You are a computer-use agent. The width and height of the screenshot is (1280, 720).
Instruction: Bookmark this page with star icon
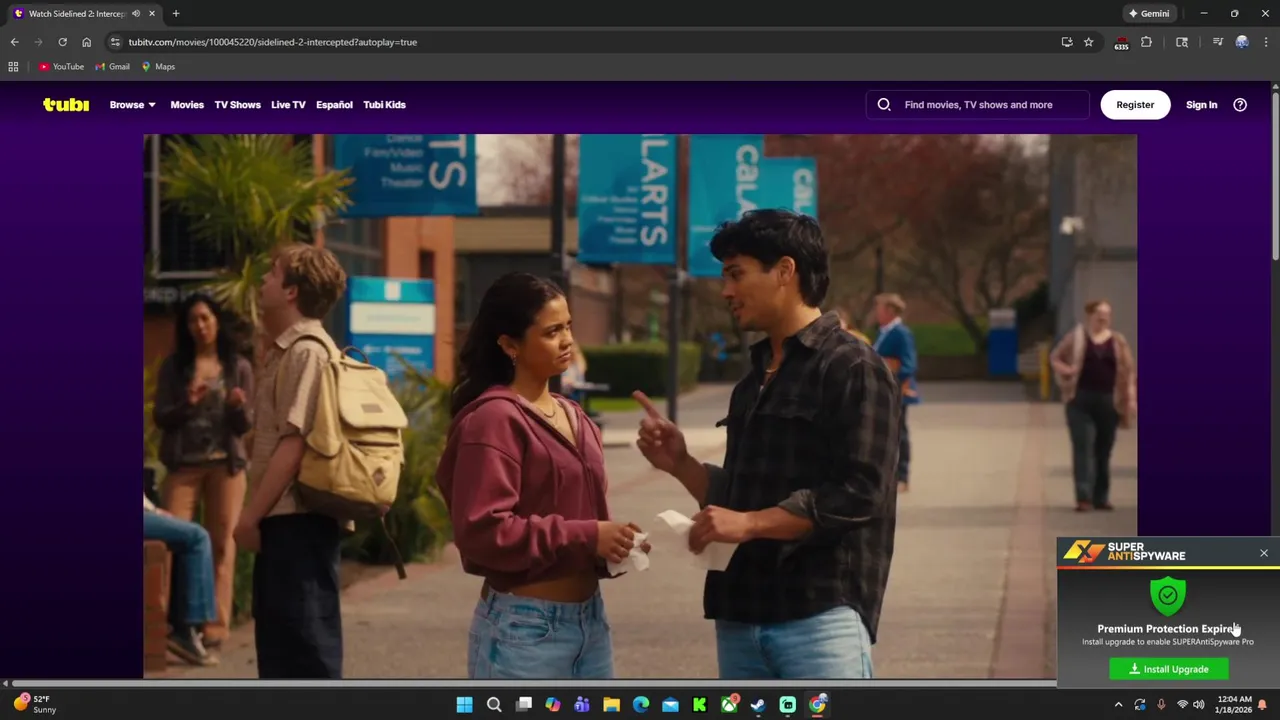(1089, 42)
